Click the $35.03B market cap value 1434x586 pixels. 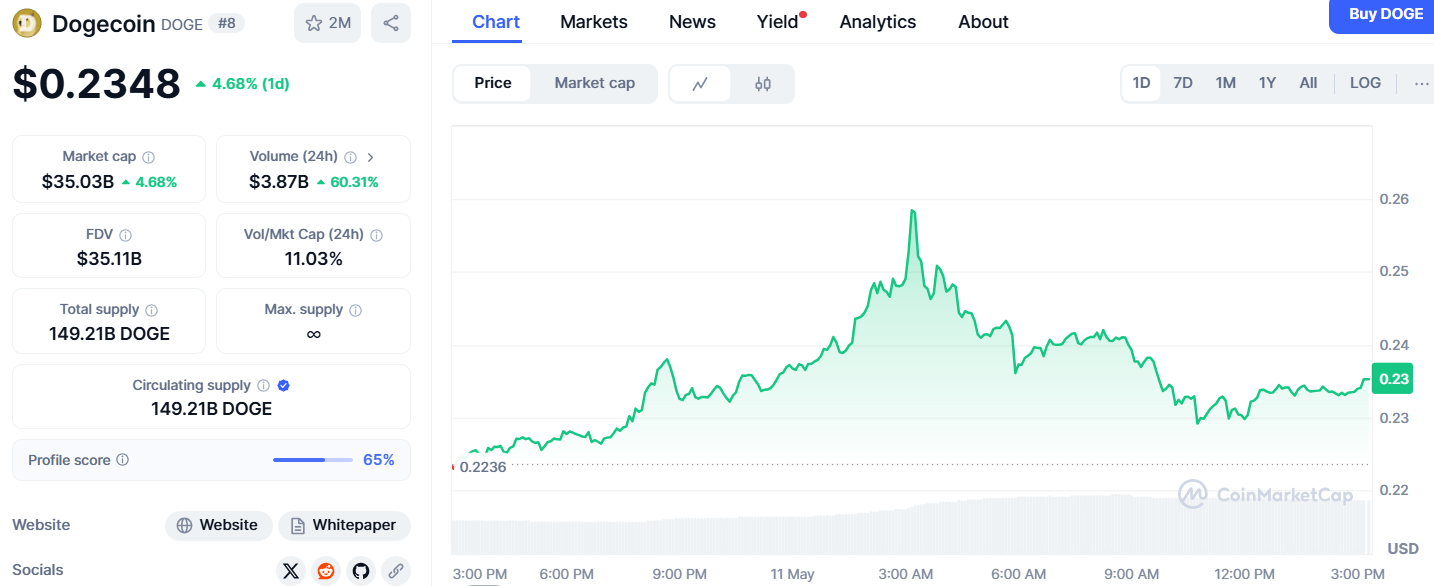78,182
